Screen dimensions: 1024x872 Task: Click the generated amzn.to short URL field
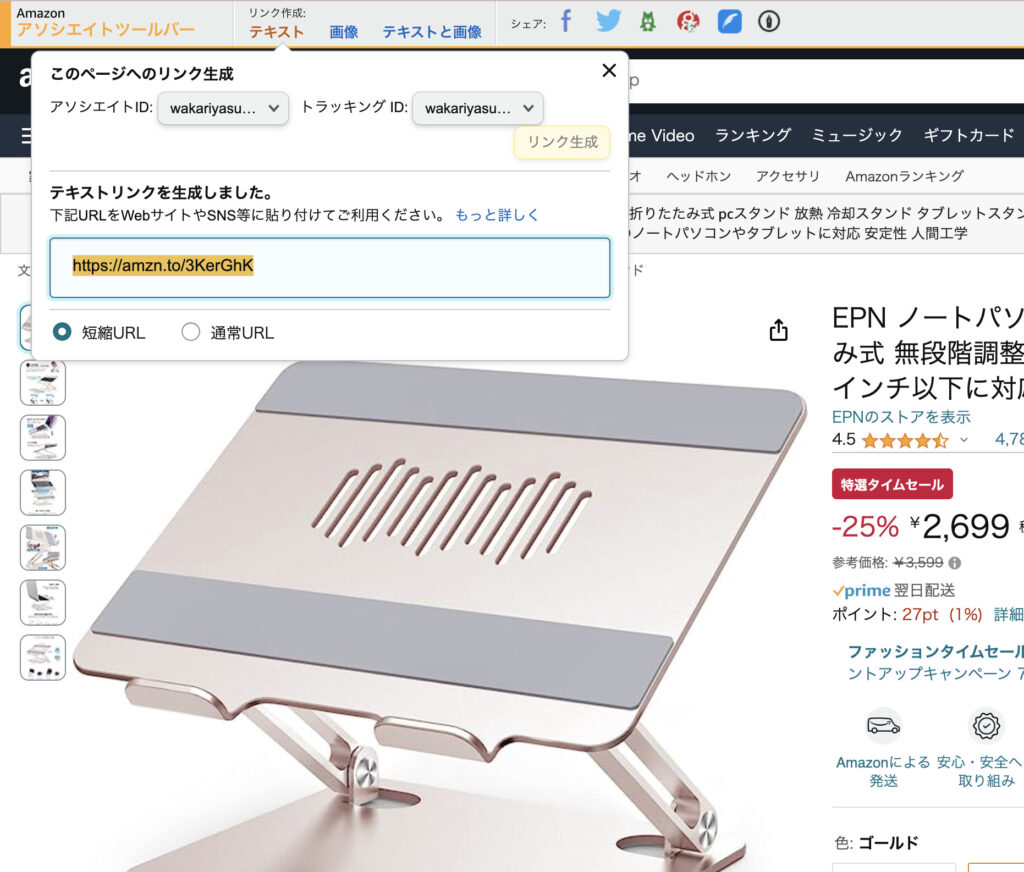coord(330,268)
